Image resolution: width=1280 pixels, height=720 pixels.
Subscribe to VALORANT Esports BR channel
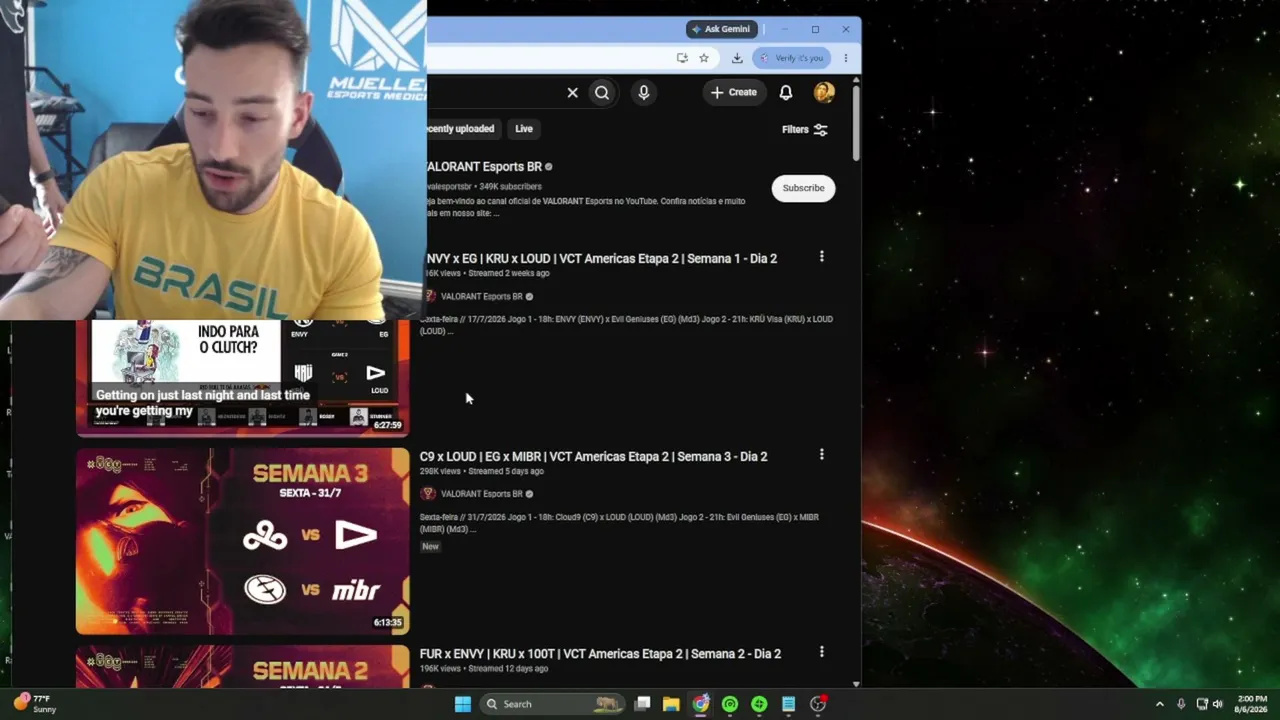(803, 188)
